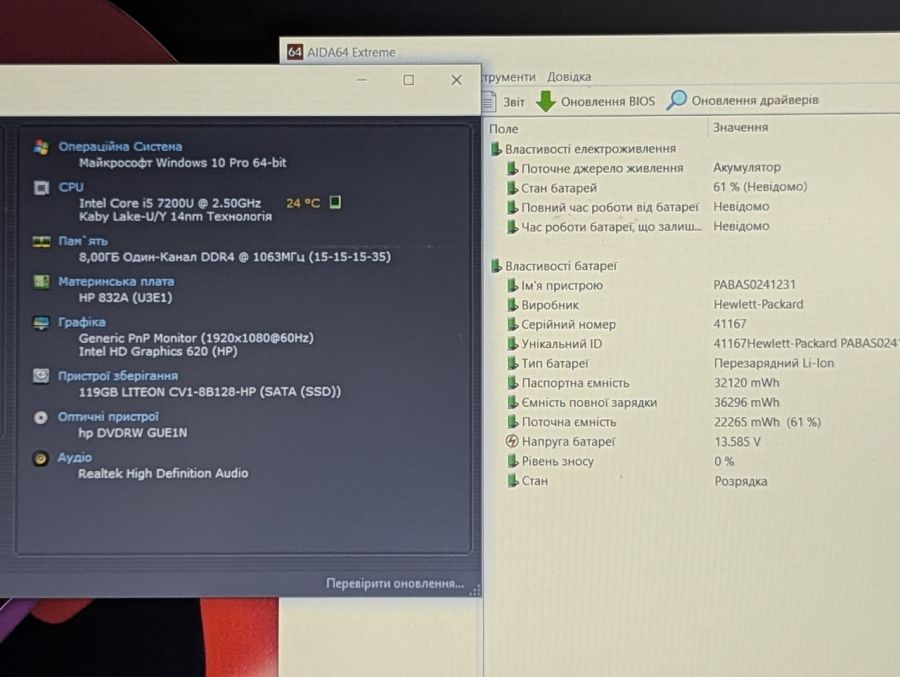Open the Оптичні пристрої section link
900x677 pixels.
click(x=108, y=417)
